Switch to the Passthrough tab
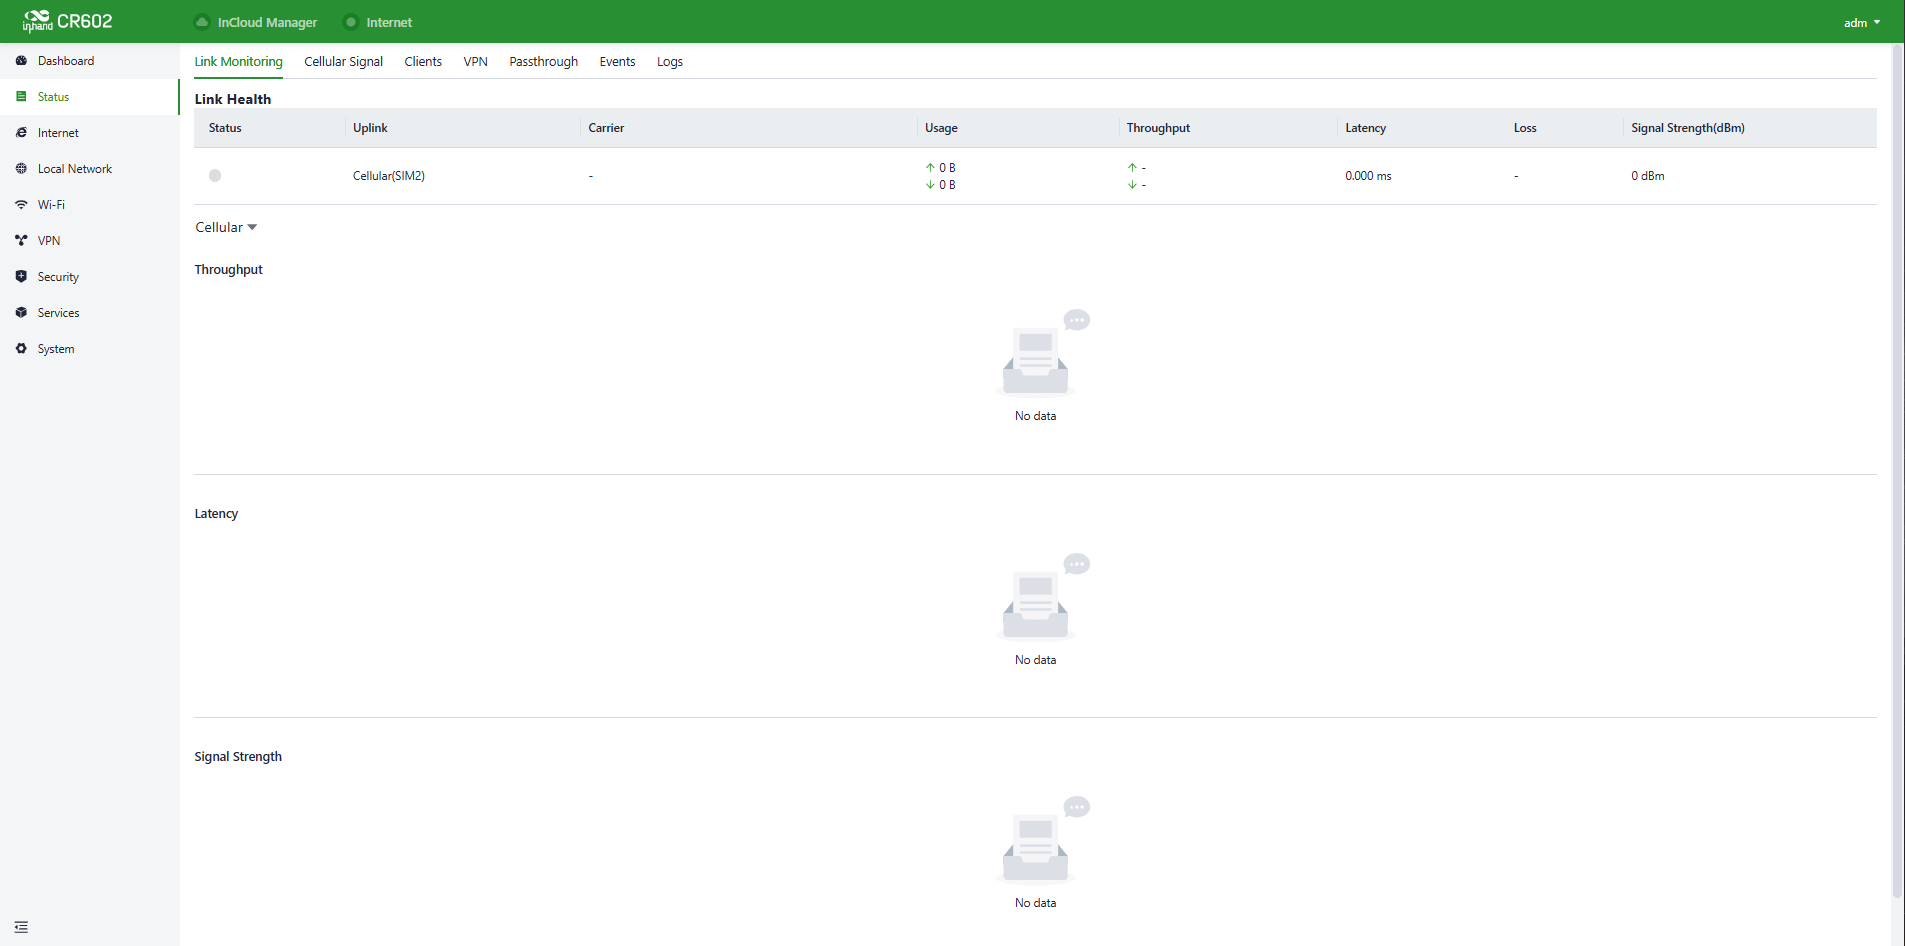1905x946 pixels. pos(543,62)
